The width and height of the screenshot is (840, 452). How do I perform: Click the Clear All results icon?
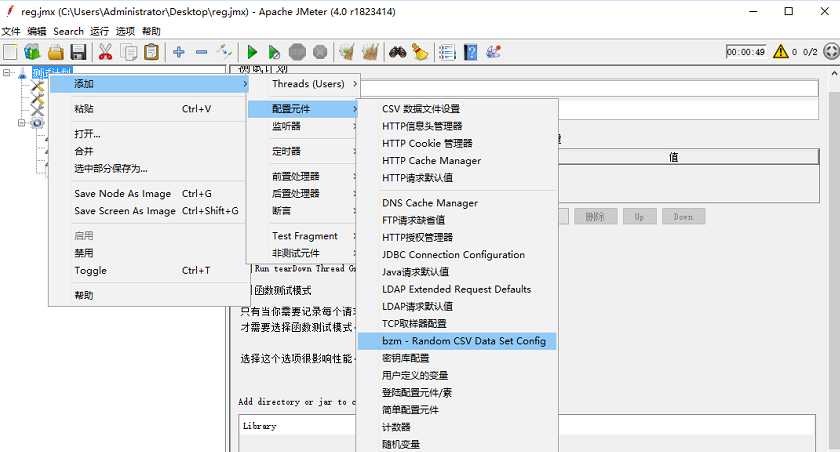[370, 52]
